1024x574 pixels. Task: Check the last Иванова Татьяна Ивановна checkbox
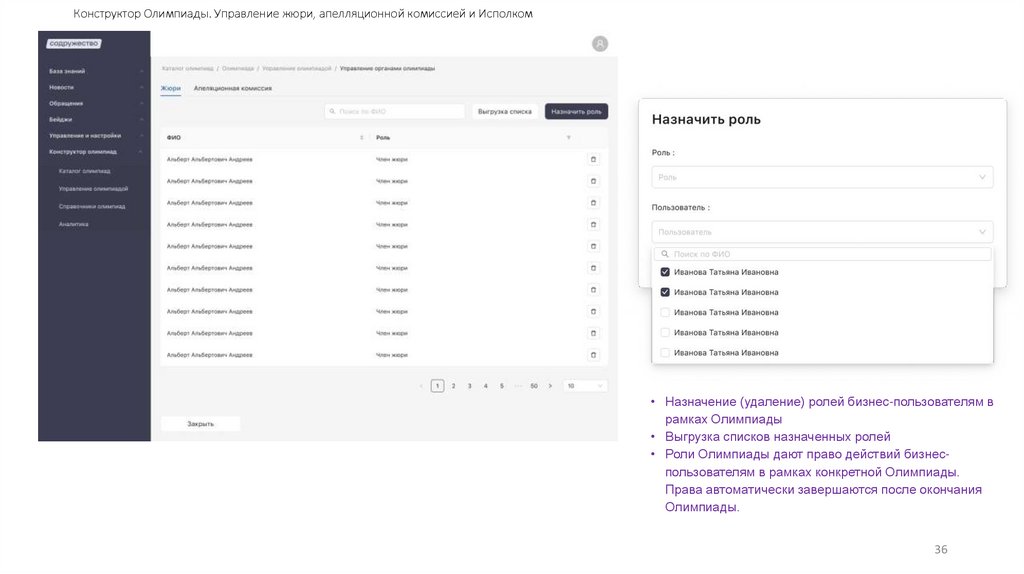pos(665,352)
